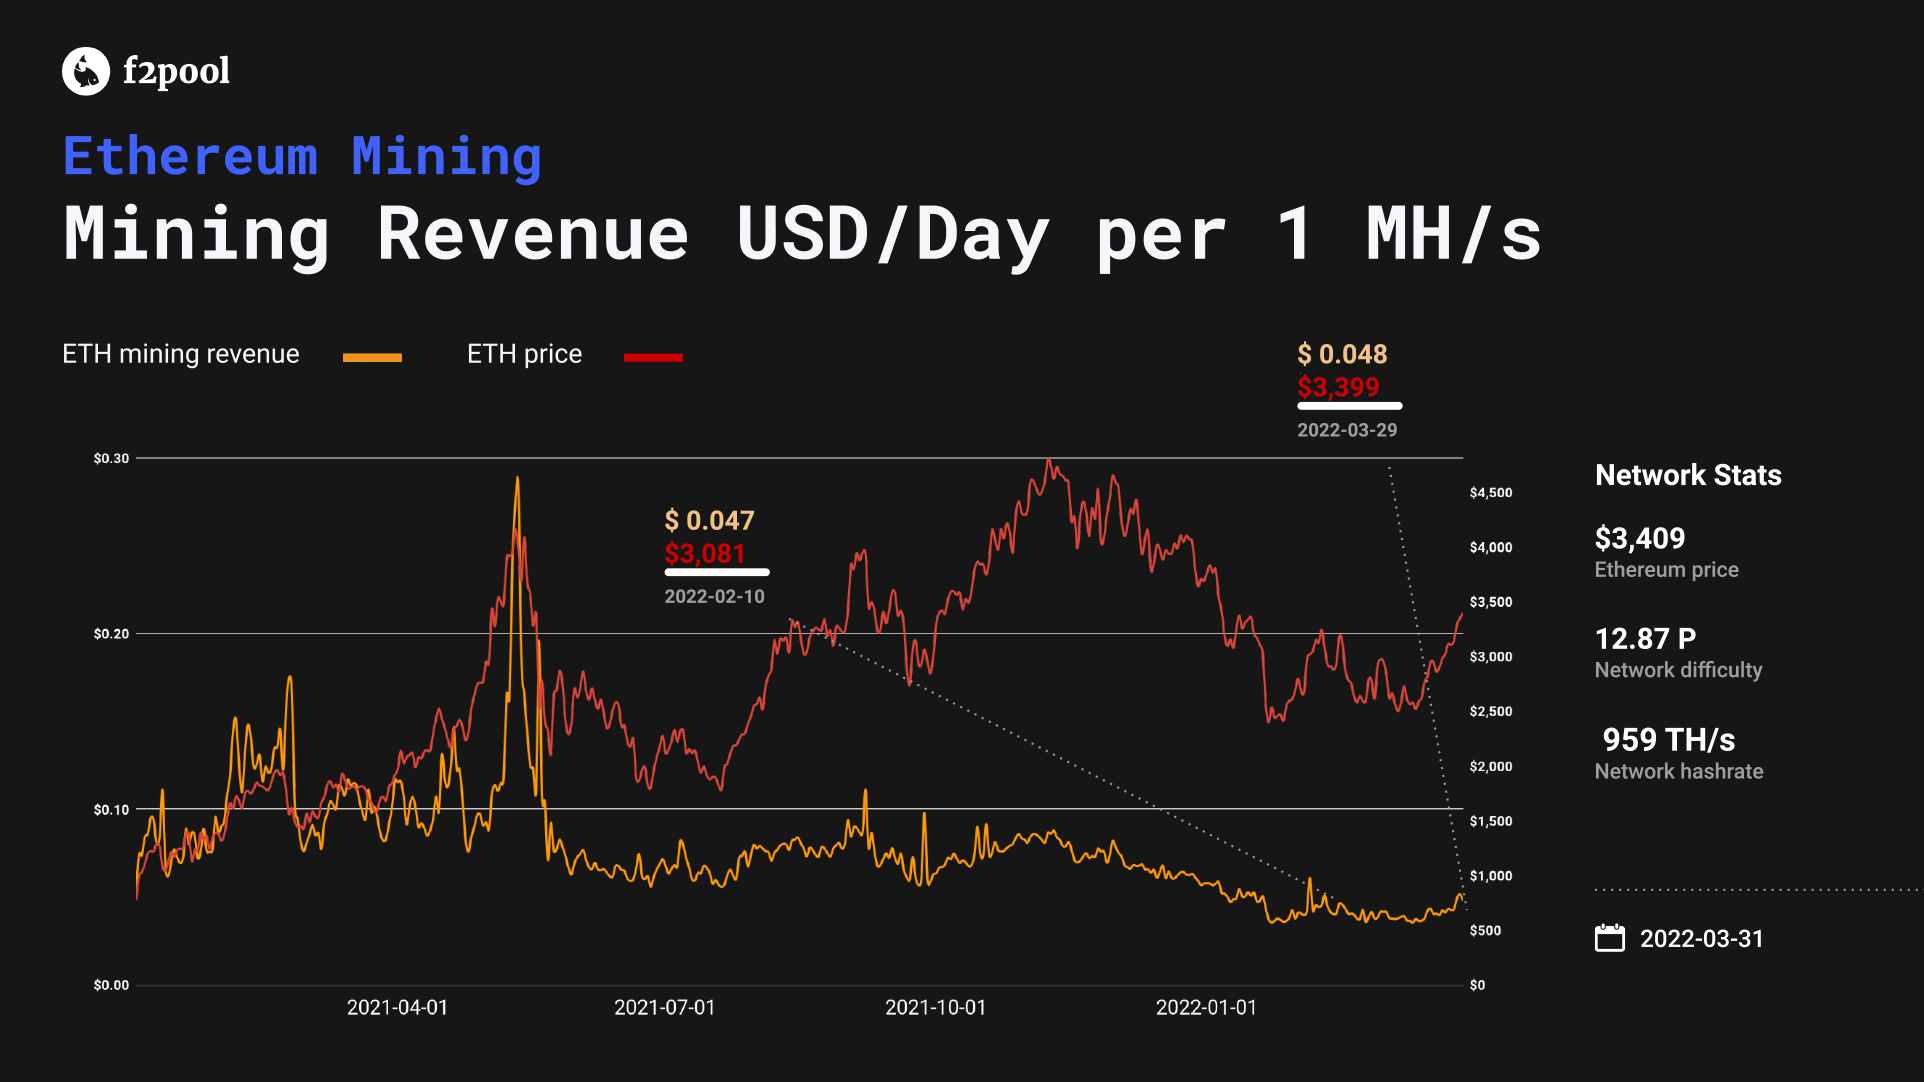Click the 2021-10-01 x-axis label
This screenshot has width=1924, height=1082.
point(935,1008)
